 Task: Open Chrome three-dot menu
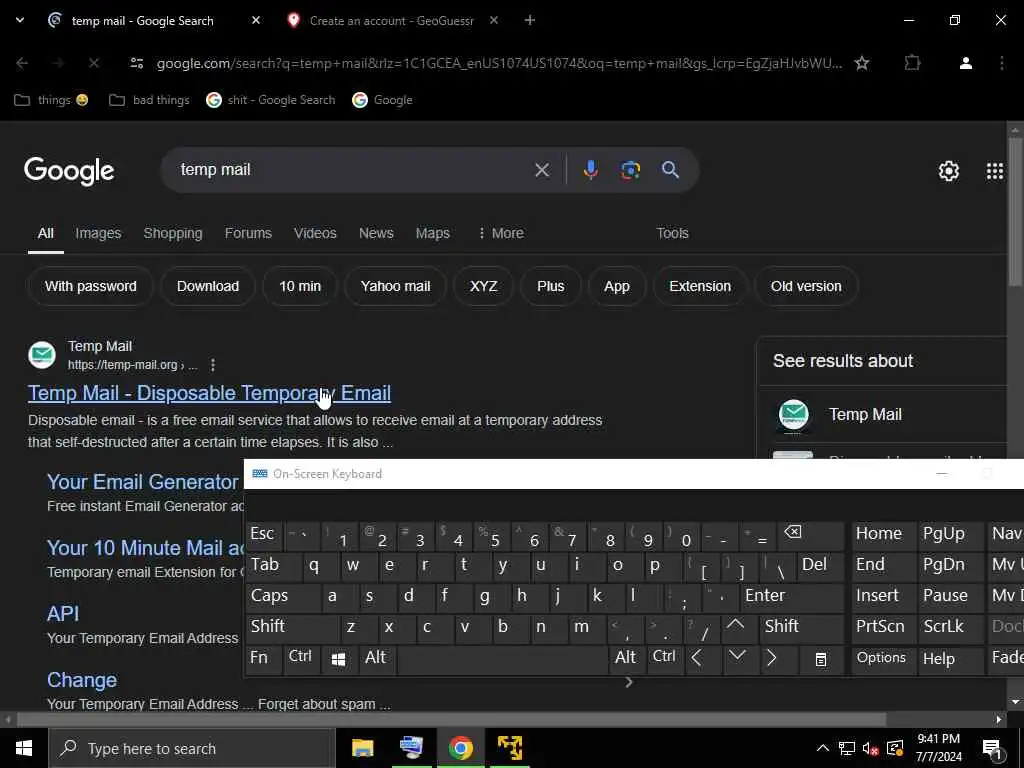point(1002,63)
